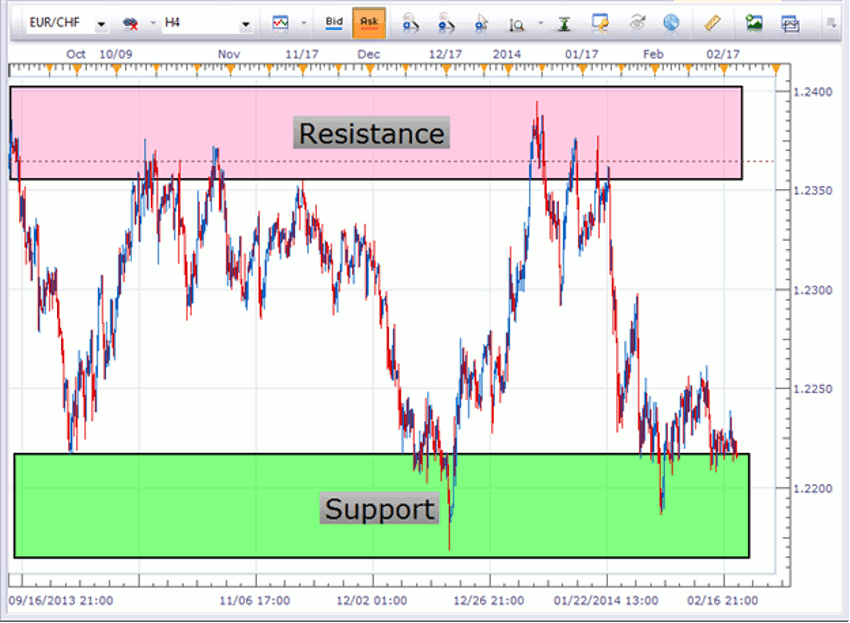Select the cursor pointer tool
Image resolution: width=850 pixels, height=623 pixels.
pyautogui.click(x=481, y=23)
